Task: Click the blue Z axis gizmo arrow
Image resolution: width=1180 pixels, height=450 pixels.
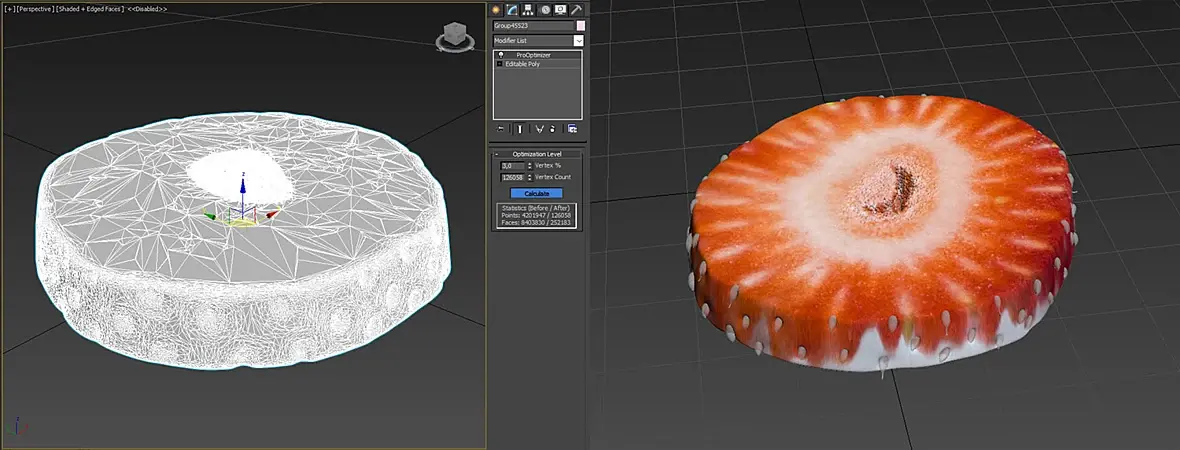Action: pos(242,188)
